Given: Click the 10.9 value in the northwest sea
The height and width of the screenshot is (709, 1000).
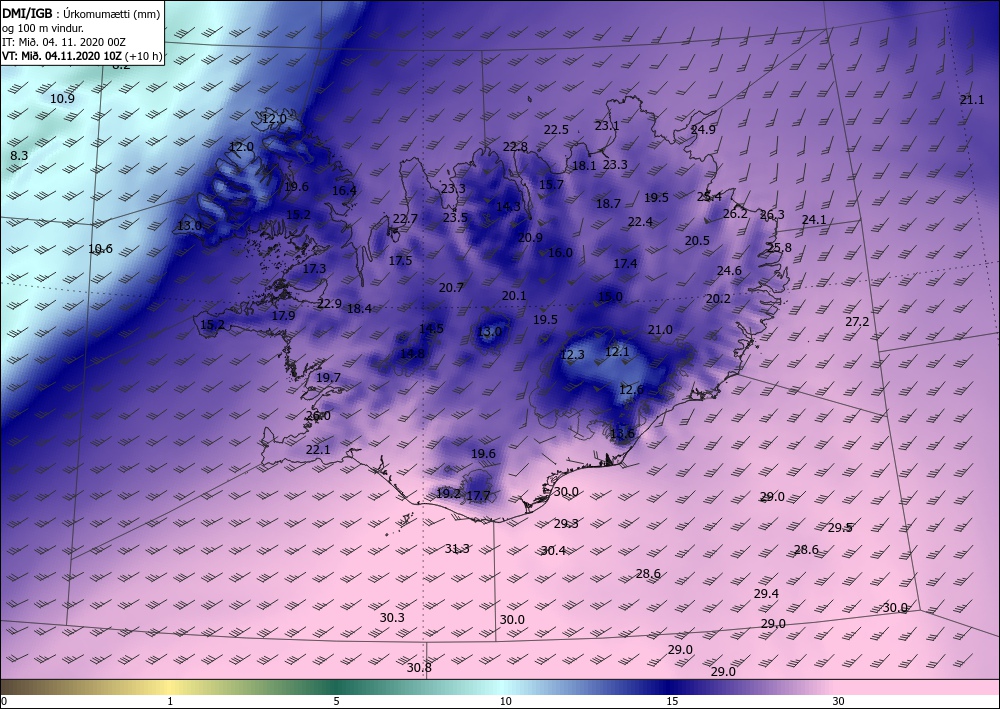Looking at the screenshot, I should (62, 98).
